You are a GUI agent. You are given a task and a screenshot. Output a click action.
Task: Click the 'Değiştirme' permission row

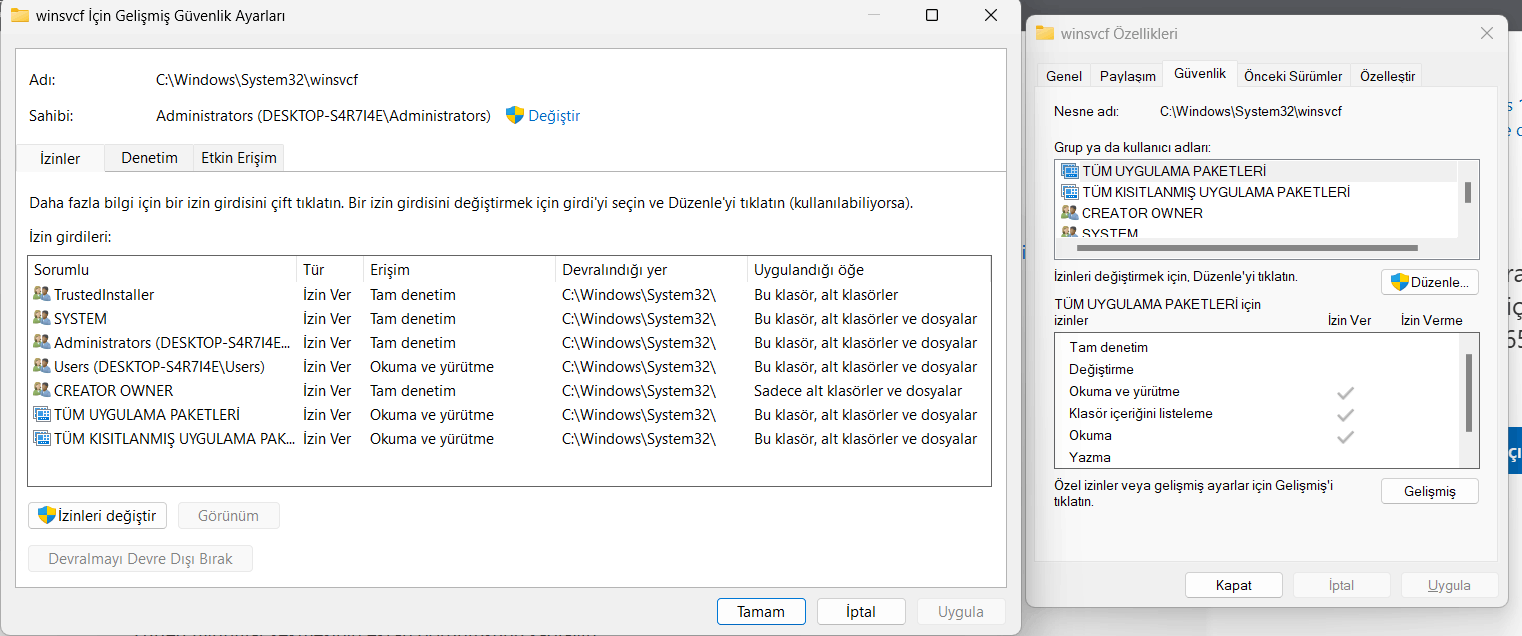point(1259,370)
